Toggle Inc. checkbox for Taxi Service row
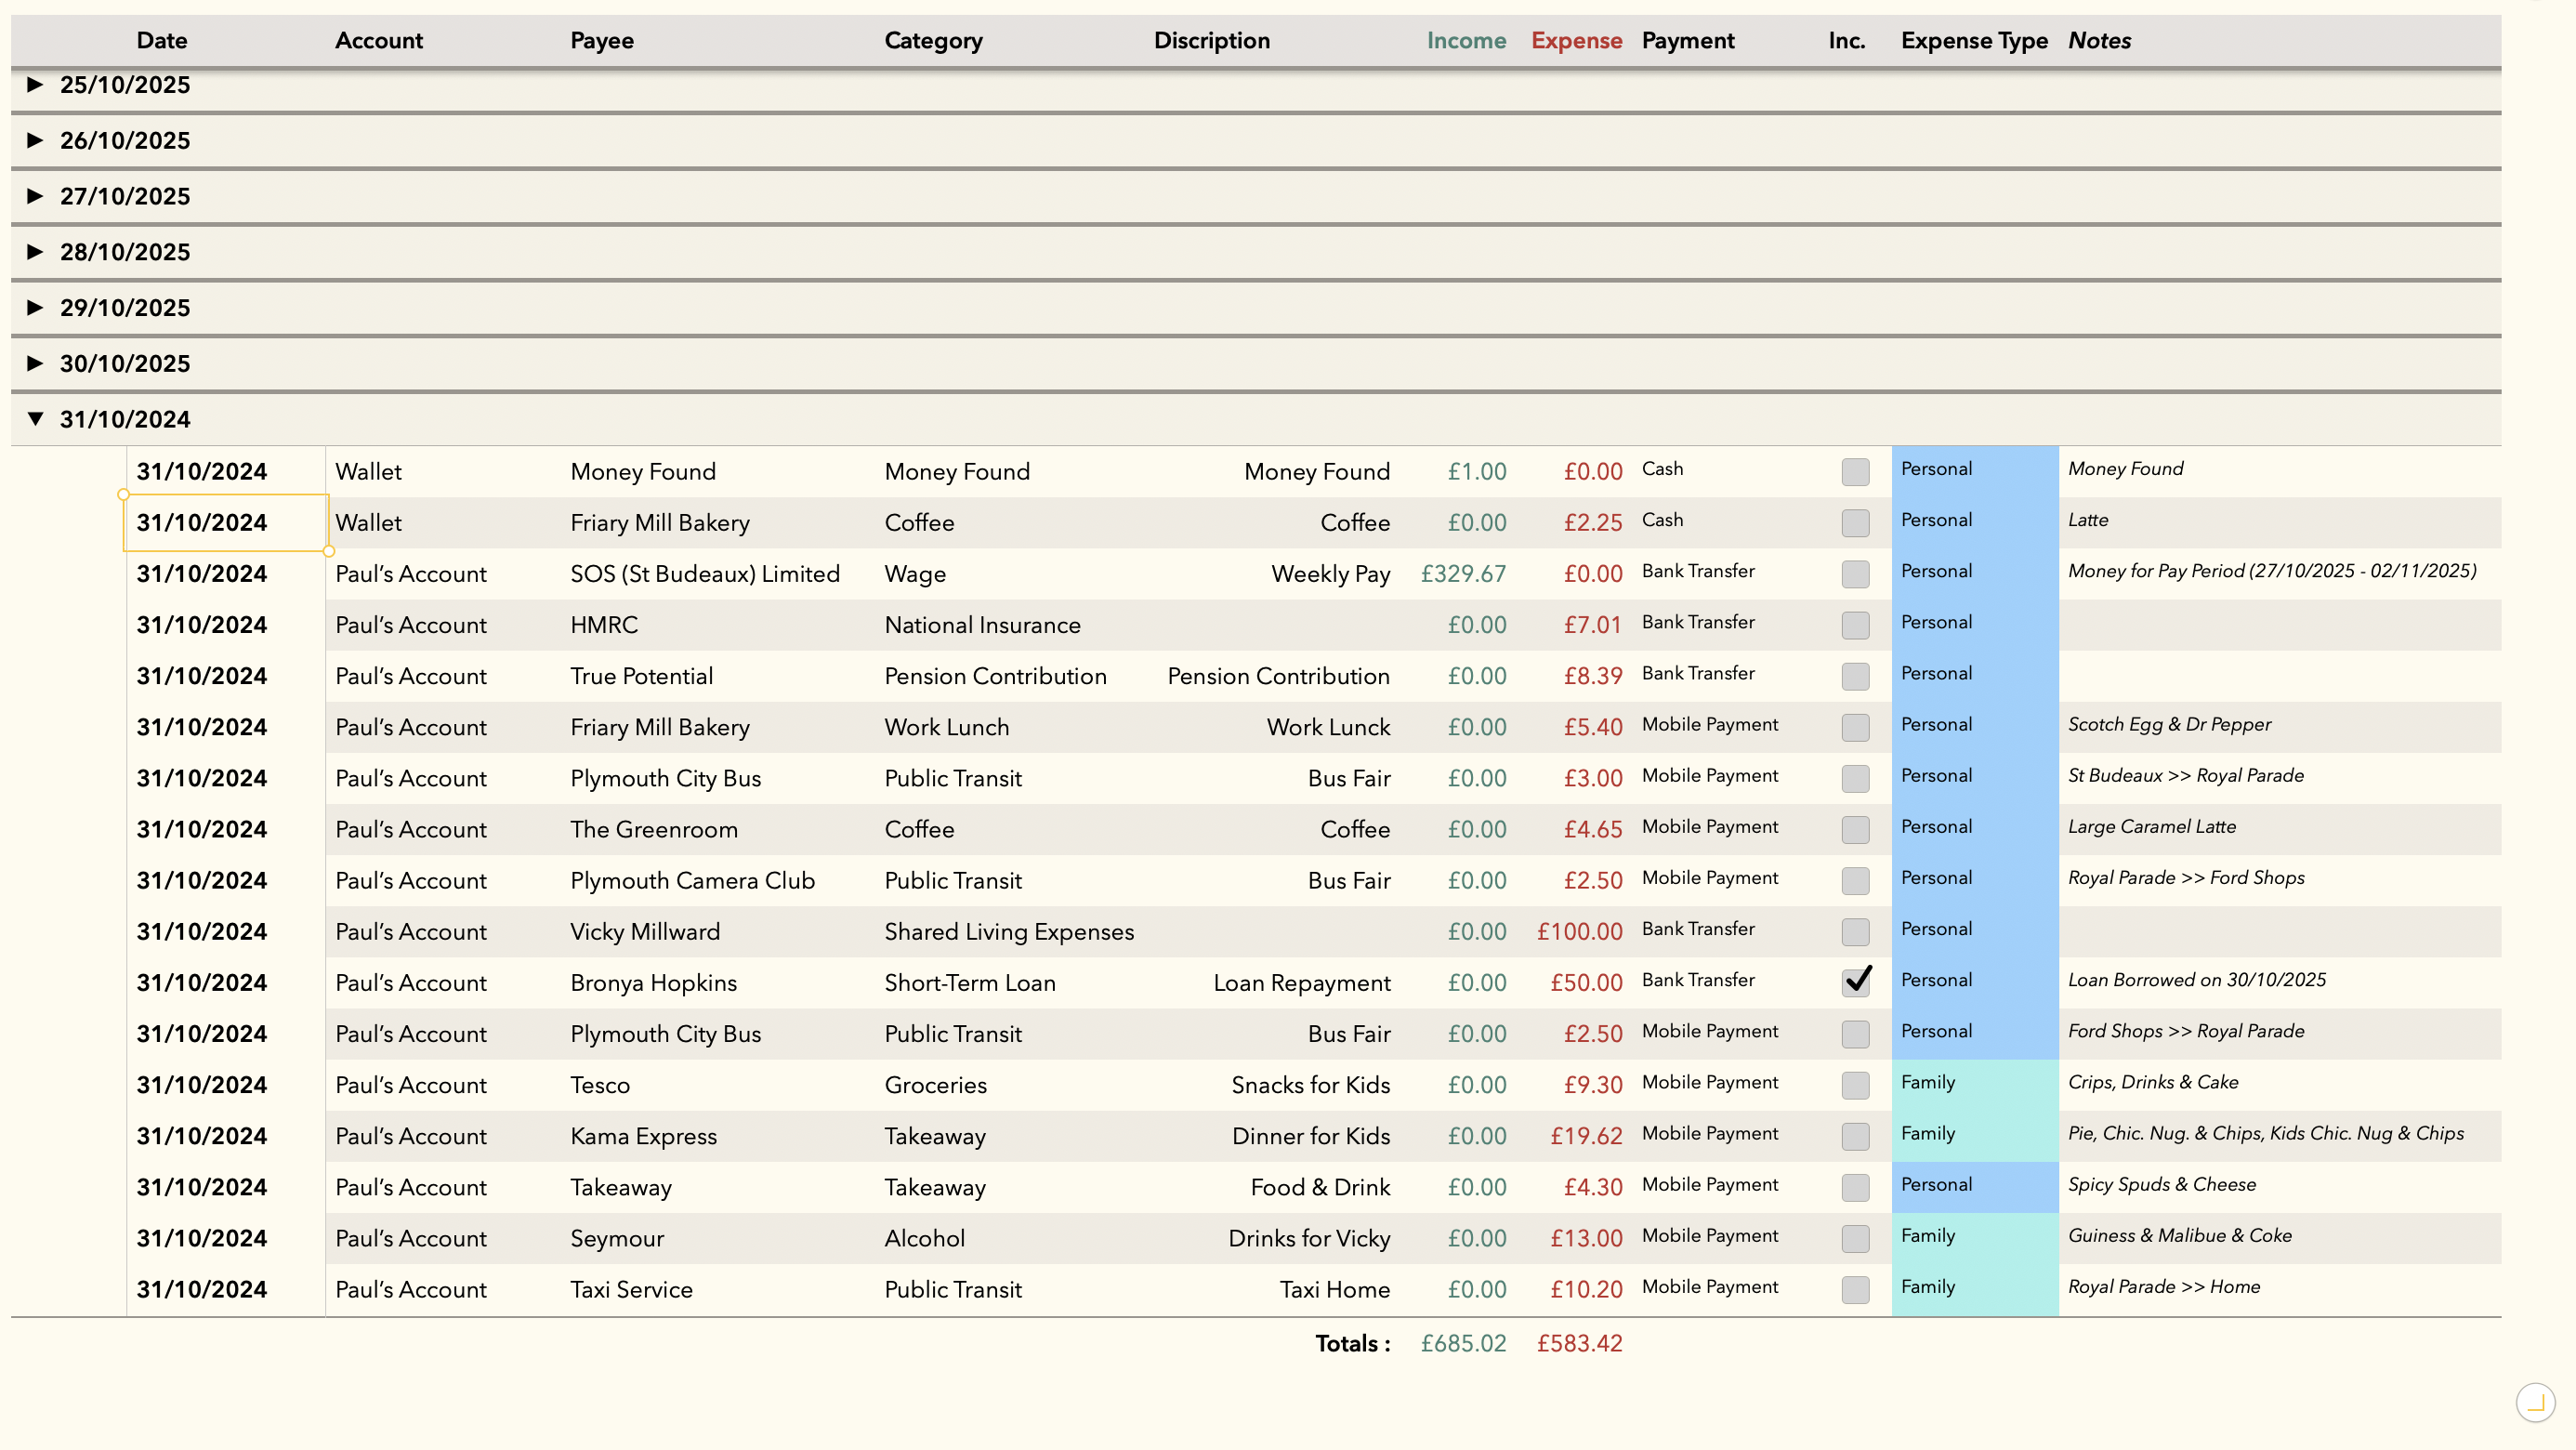The height and width of the screenshot is (1450, 2576). (x=1855, y=1290)
